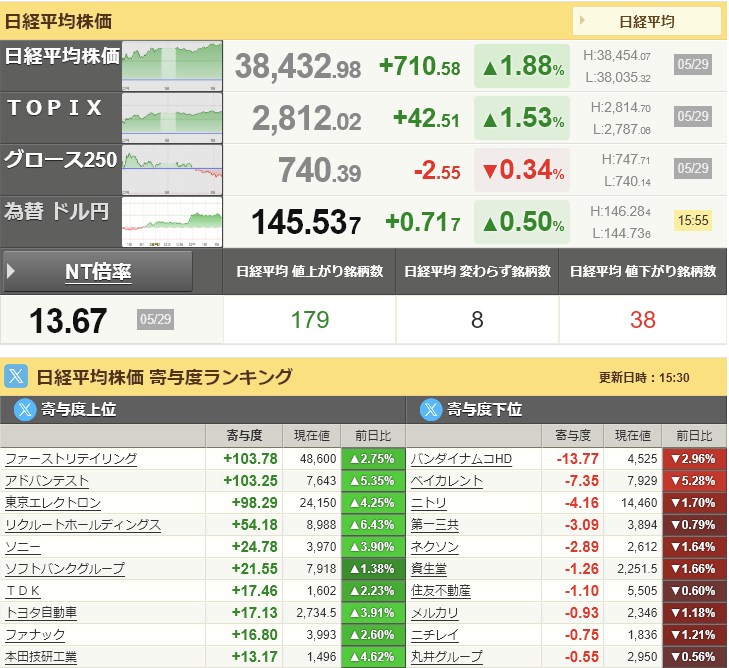Open ネクソン stock link

pos(435,547)
